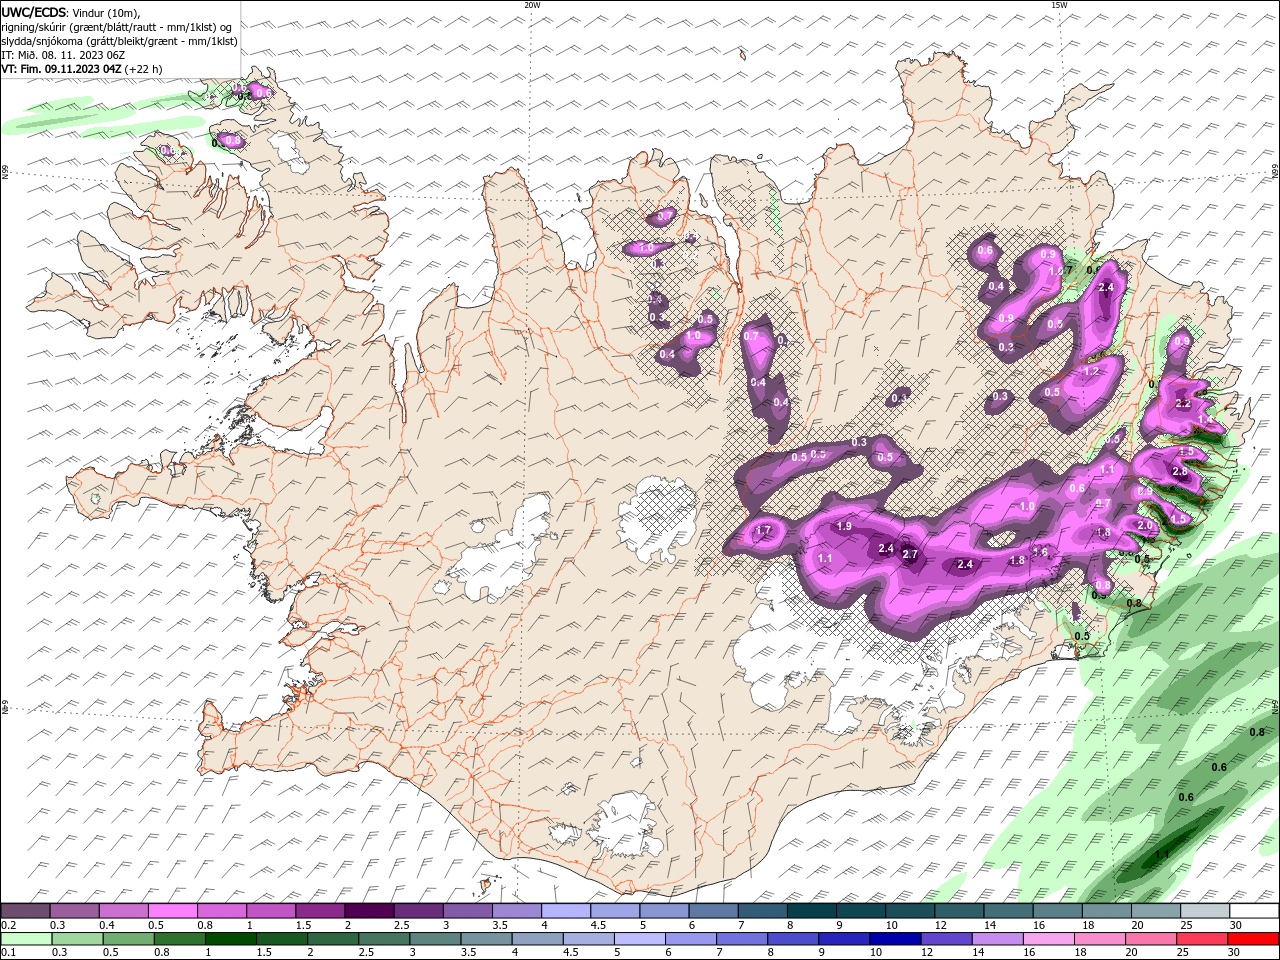Viewport: 1280px width, 960px height.
Task: Select the 'slydda/snjókoma' legend description line
Action: [x=119, y=41]
